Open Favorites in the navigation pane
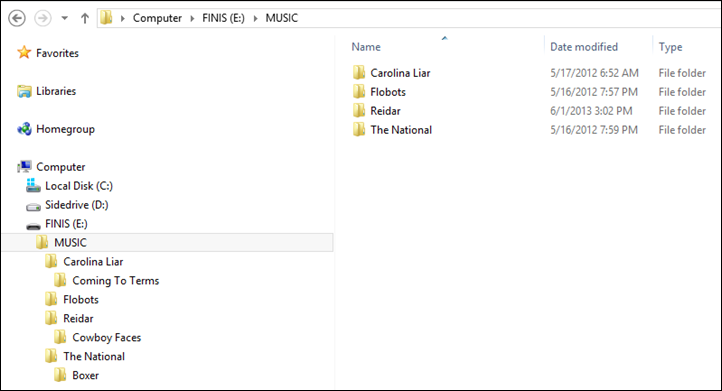This screenshot has width=722, height=391. 57,53
